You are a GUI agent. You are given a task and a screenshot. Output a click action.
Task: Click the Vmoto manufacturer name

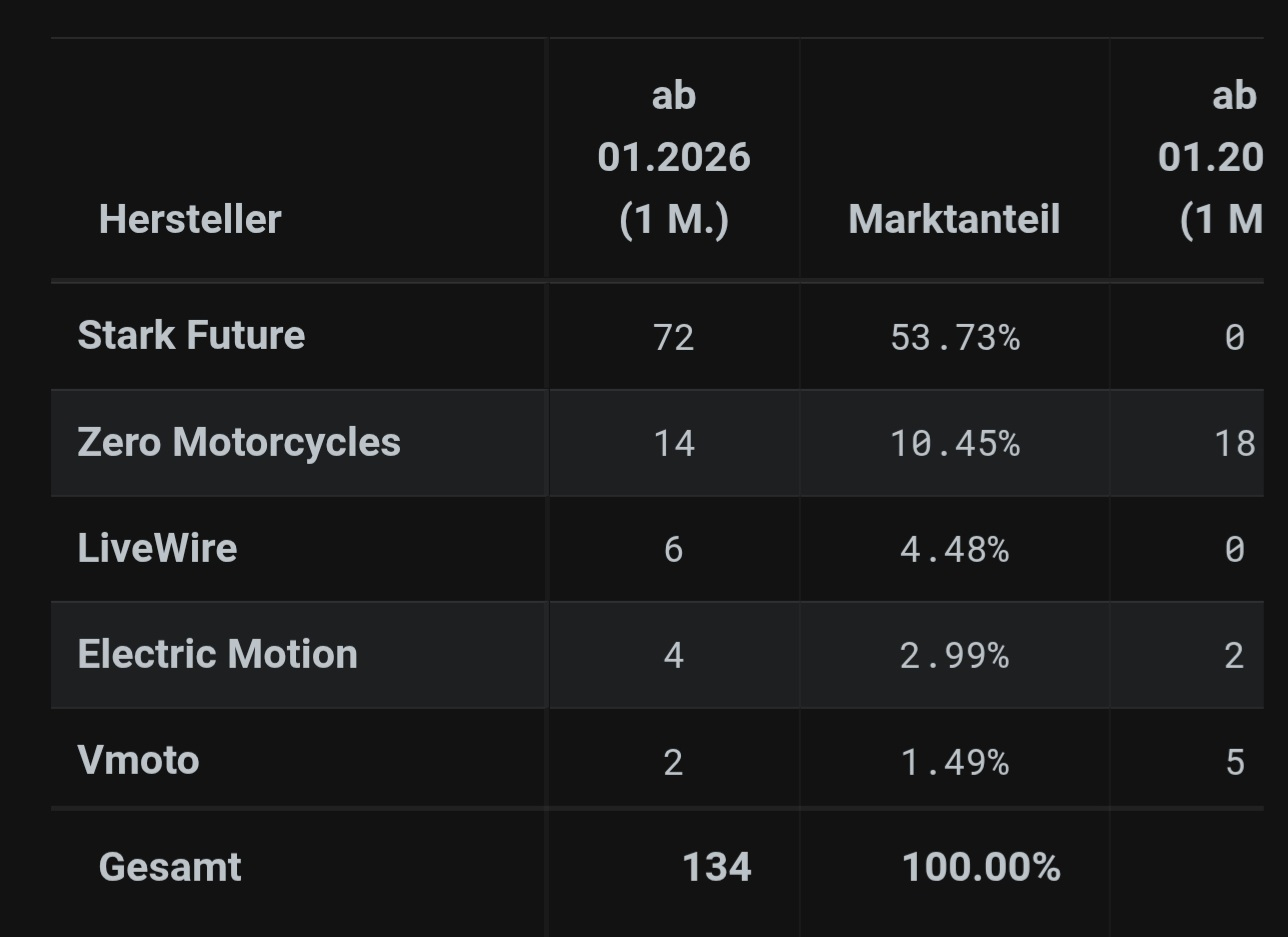(x=138, y=760)
